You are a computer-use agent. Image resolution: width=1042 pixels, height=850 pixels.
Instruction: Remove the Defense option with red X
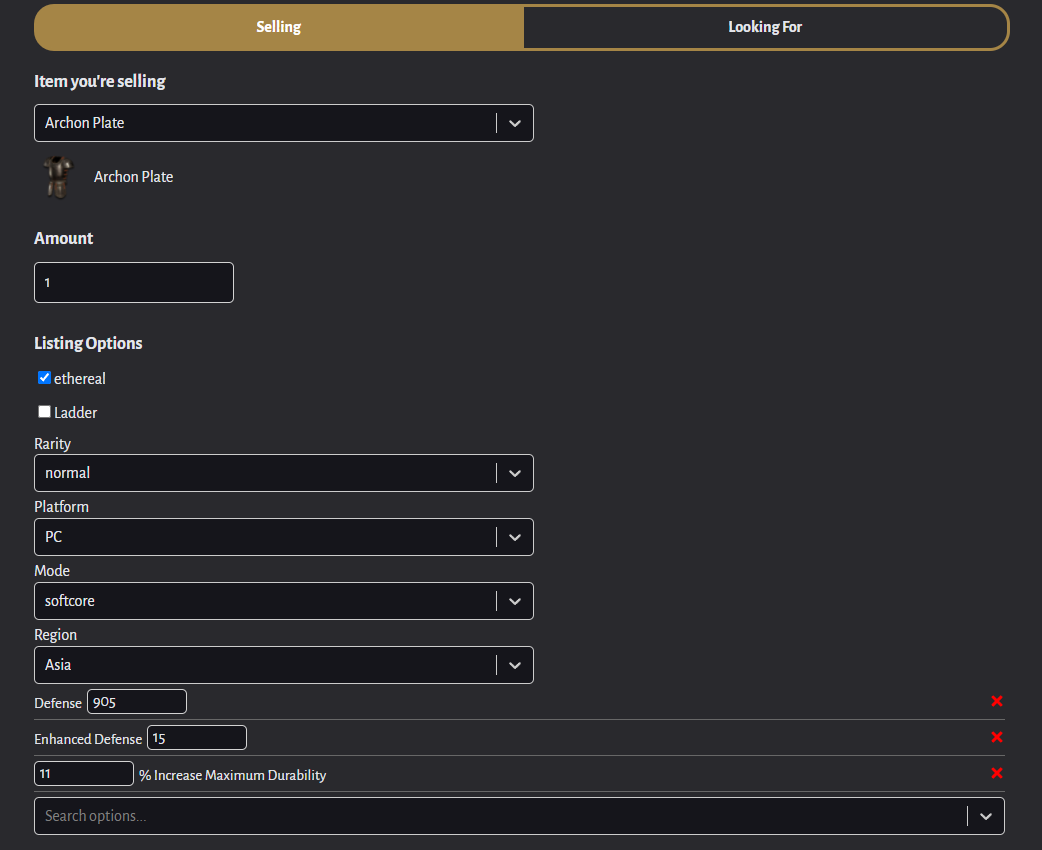pos(997,701)
